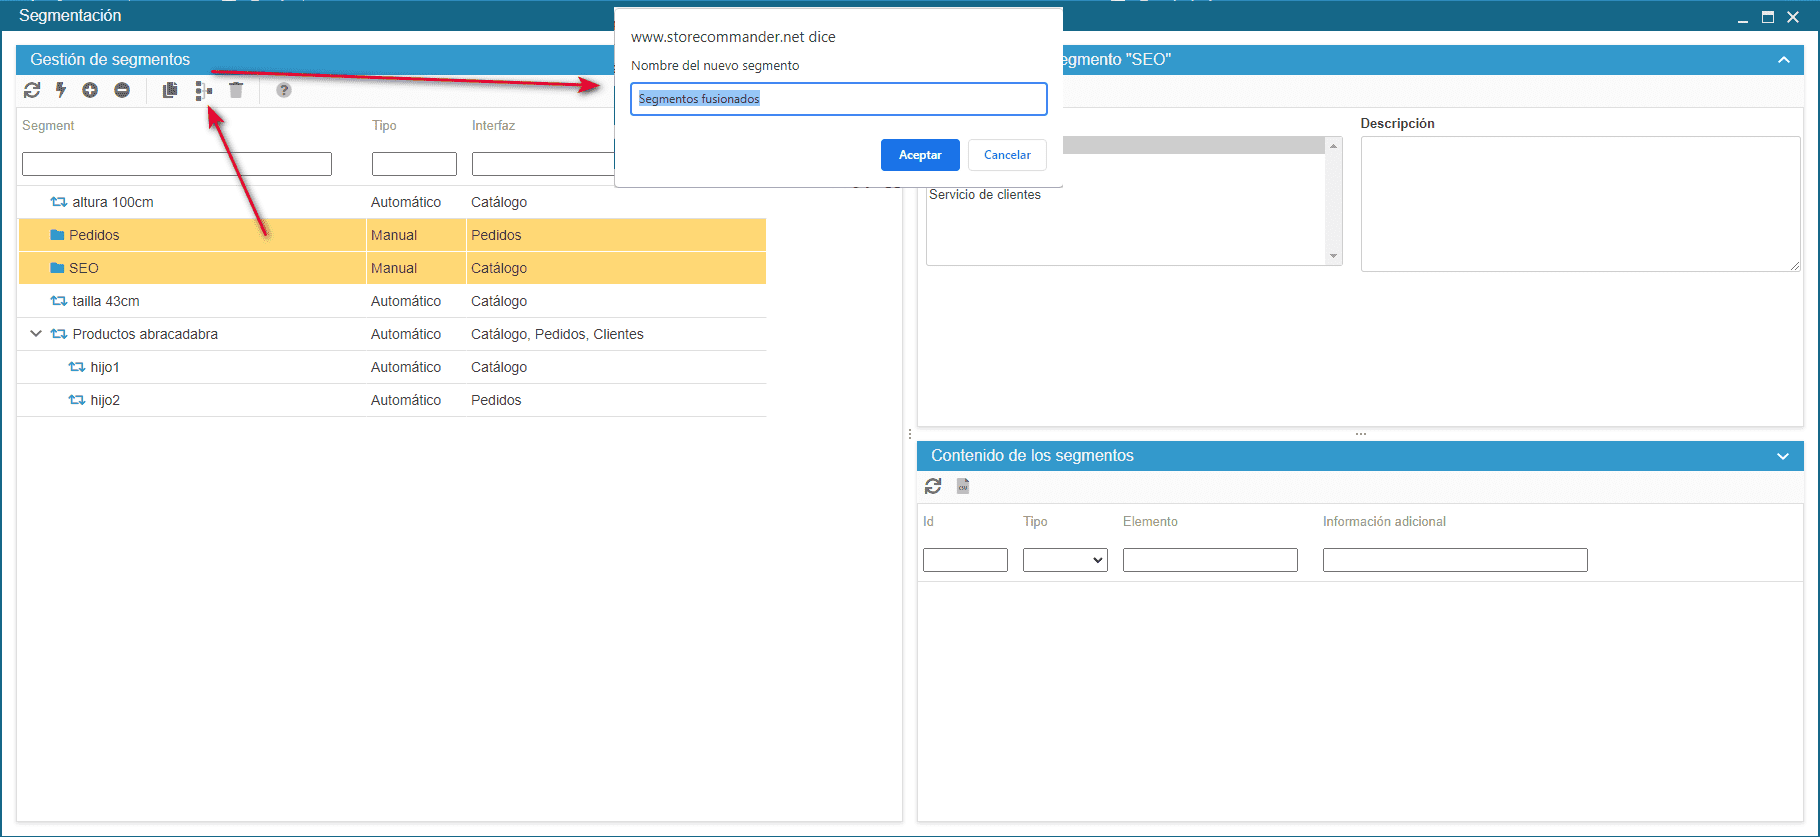Screen dimensions: 1820x837
Task: Collapse the Contenido de los segmentos panel
Action: [1783, 456]
